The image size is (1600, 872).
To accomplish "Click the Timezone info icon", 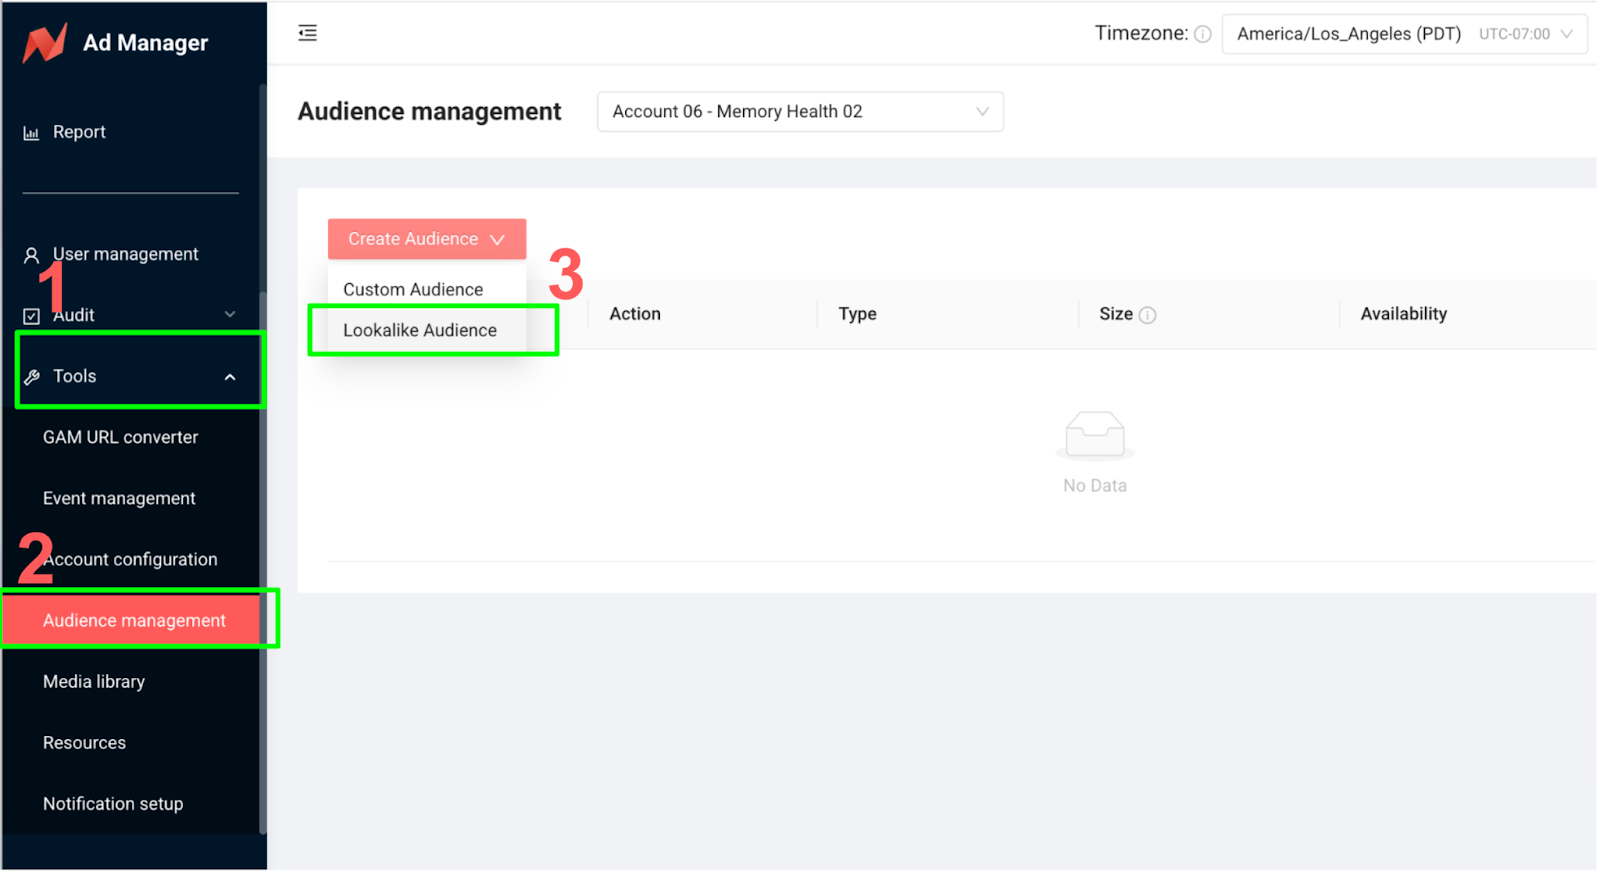I will coord(1203,35).
